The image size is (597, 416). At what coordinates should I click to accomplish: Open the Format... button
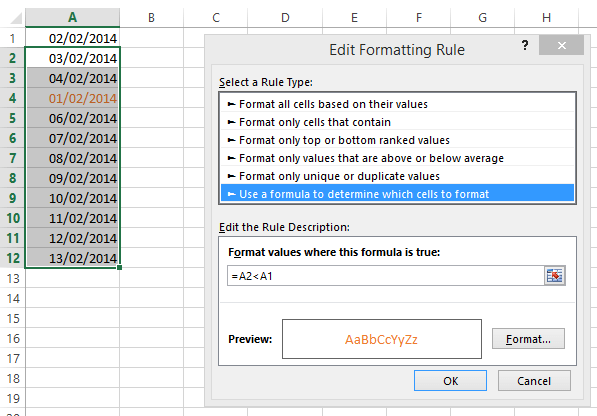click(x=528, y=339)
